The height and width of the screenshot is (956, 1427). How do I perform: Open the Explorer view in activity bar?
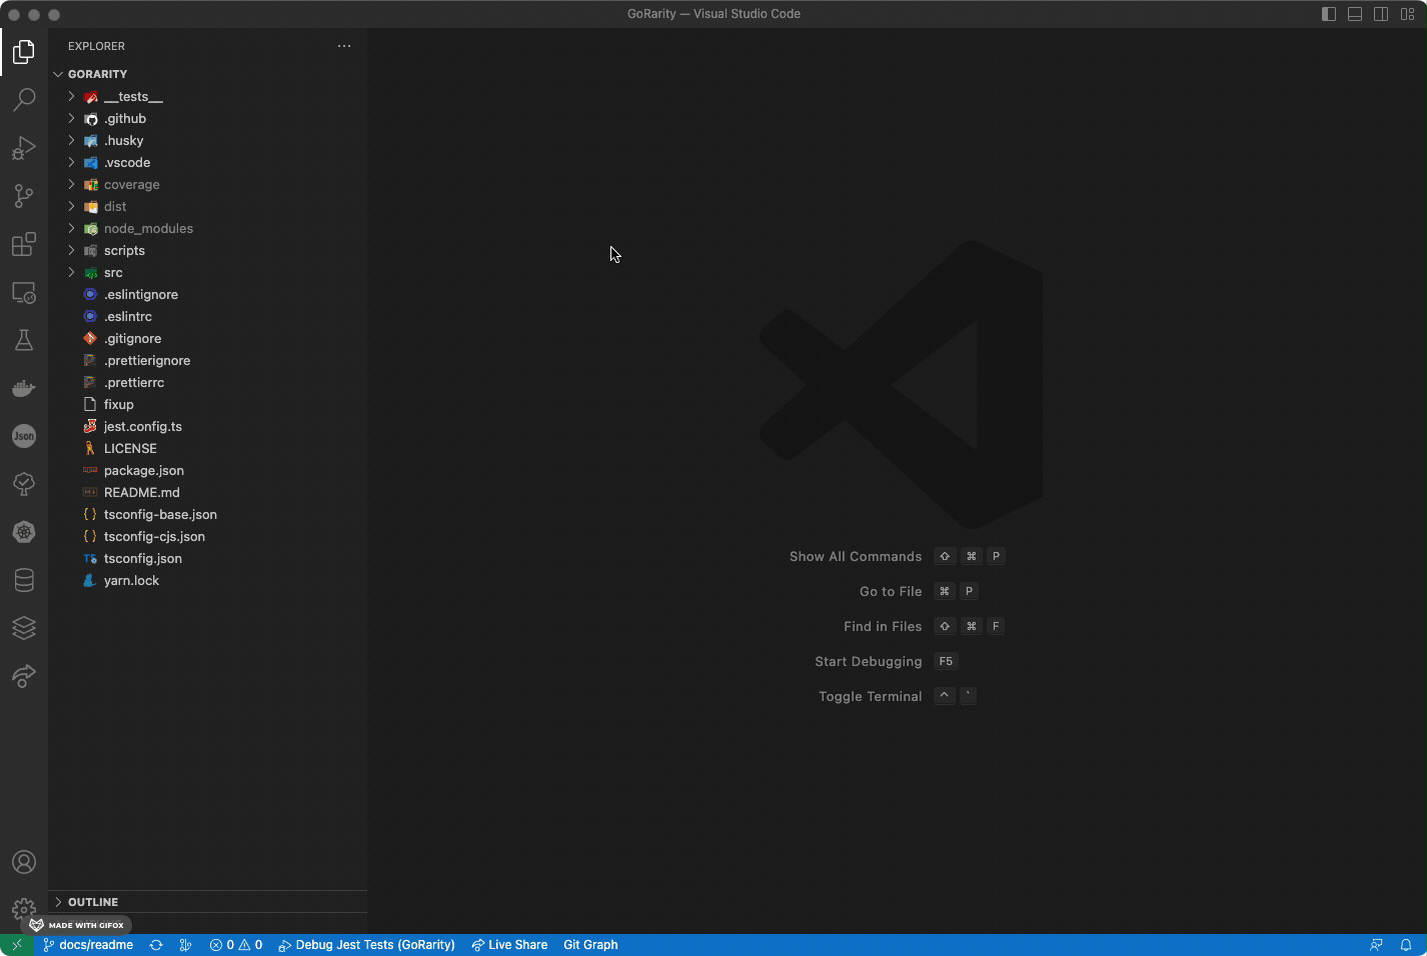tap(24, 52)
